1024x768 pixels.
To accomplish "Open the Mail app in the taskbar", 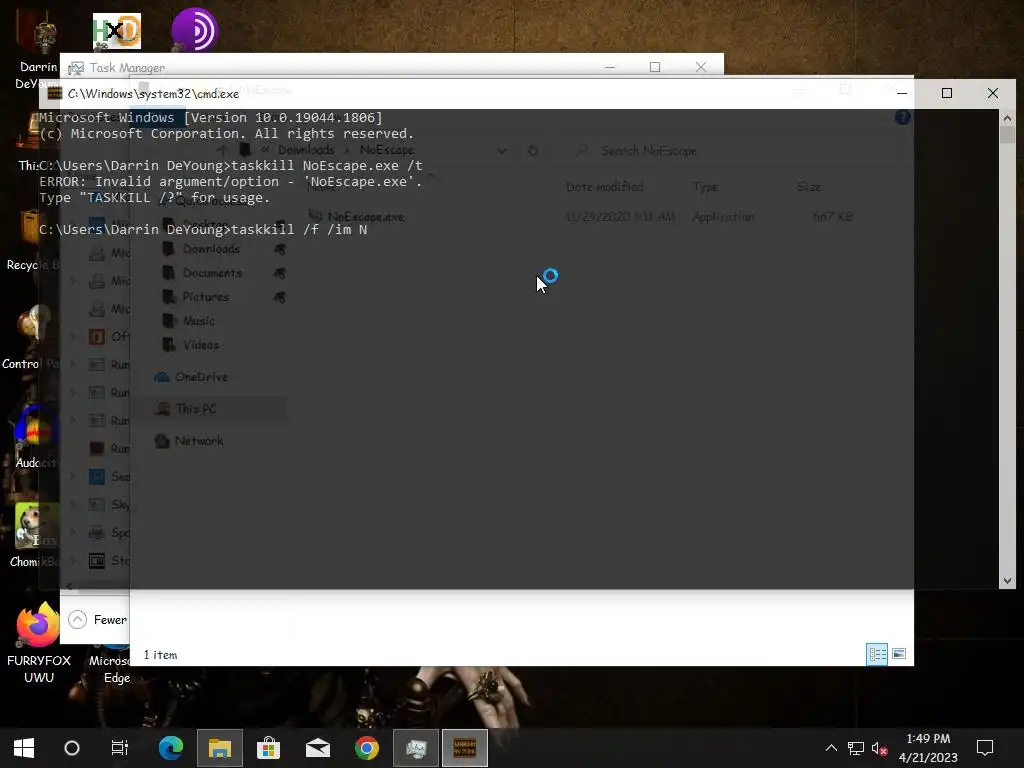I will pyautogui.click(x=318, y=748).
